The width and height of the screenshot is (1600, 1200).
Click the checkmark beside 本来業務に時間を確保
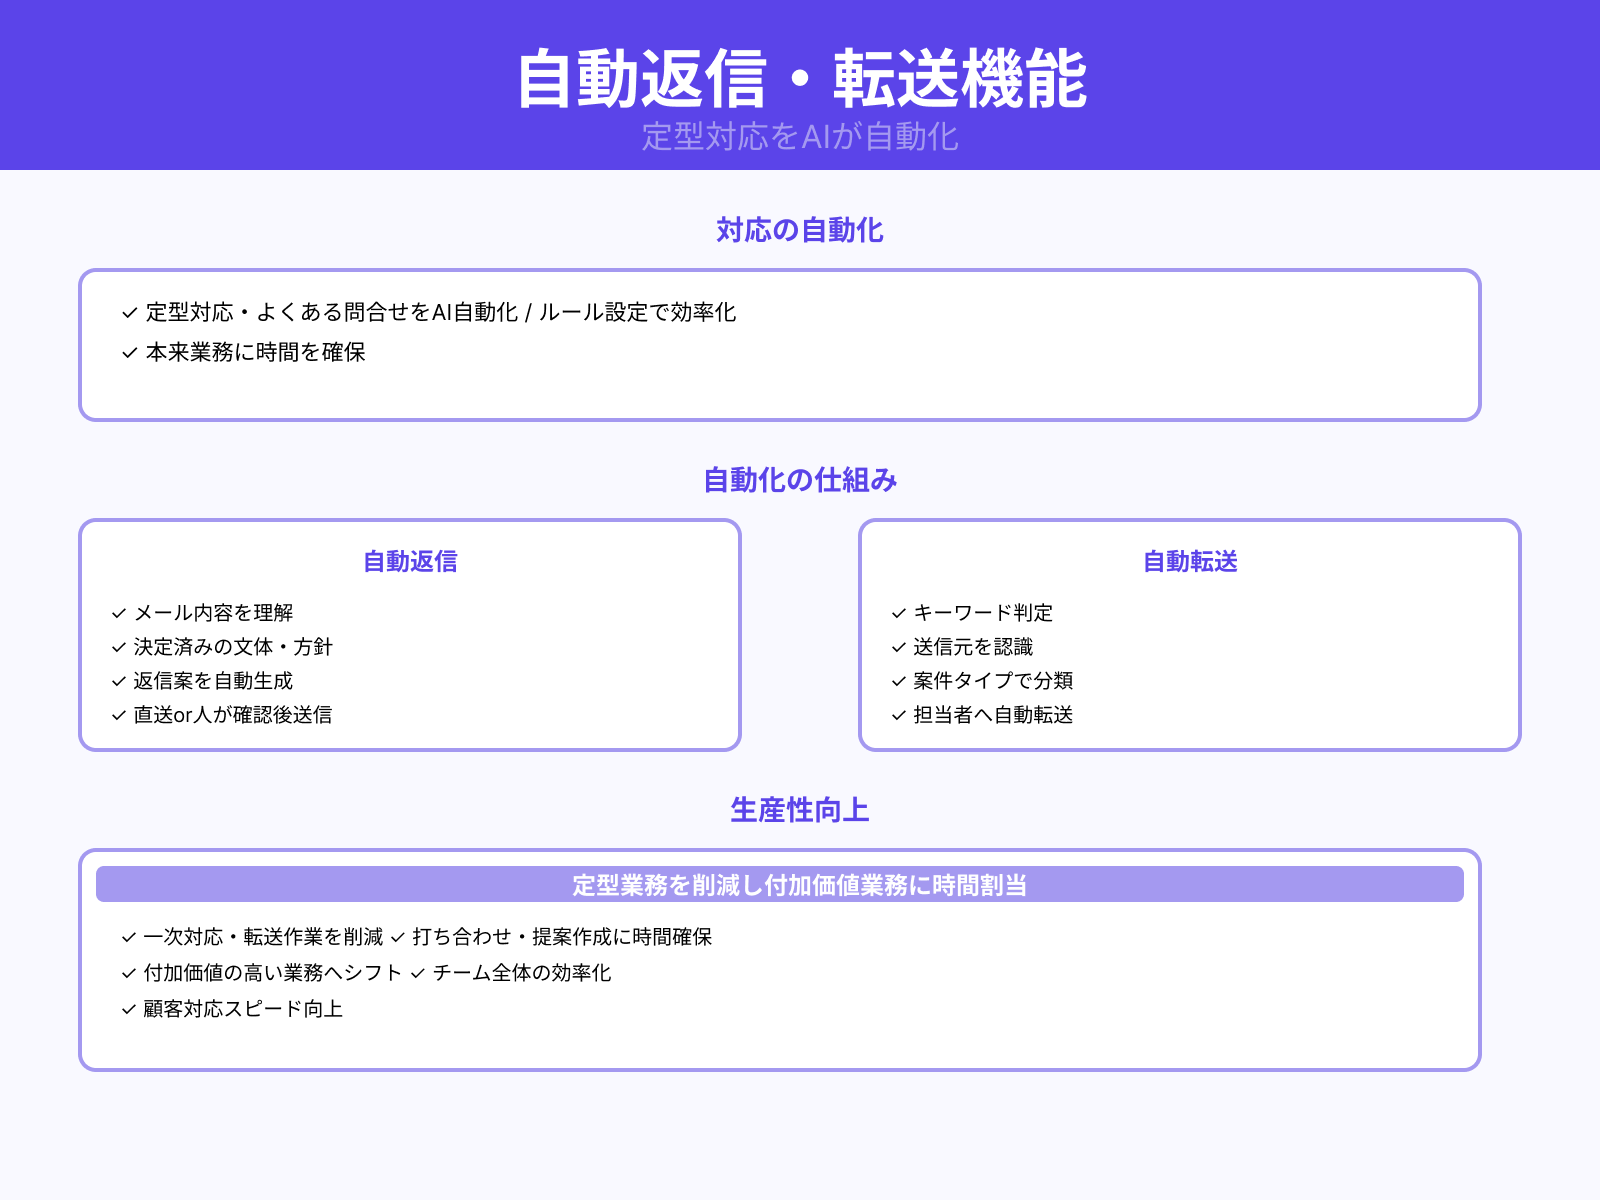pyautogui.click(x=127, y=352)
